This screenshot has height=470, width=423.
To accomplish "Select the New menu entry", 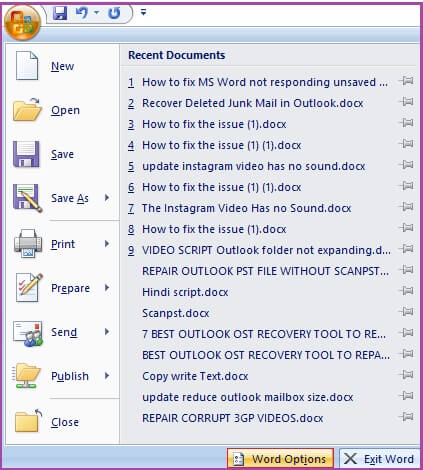I will (x=62, y=66).
